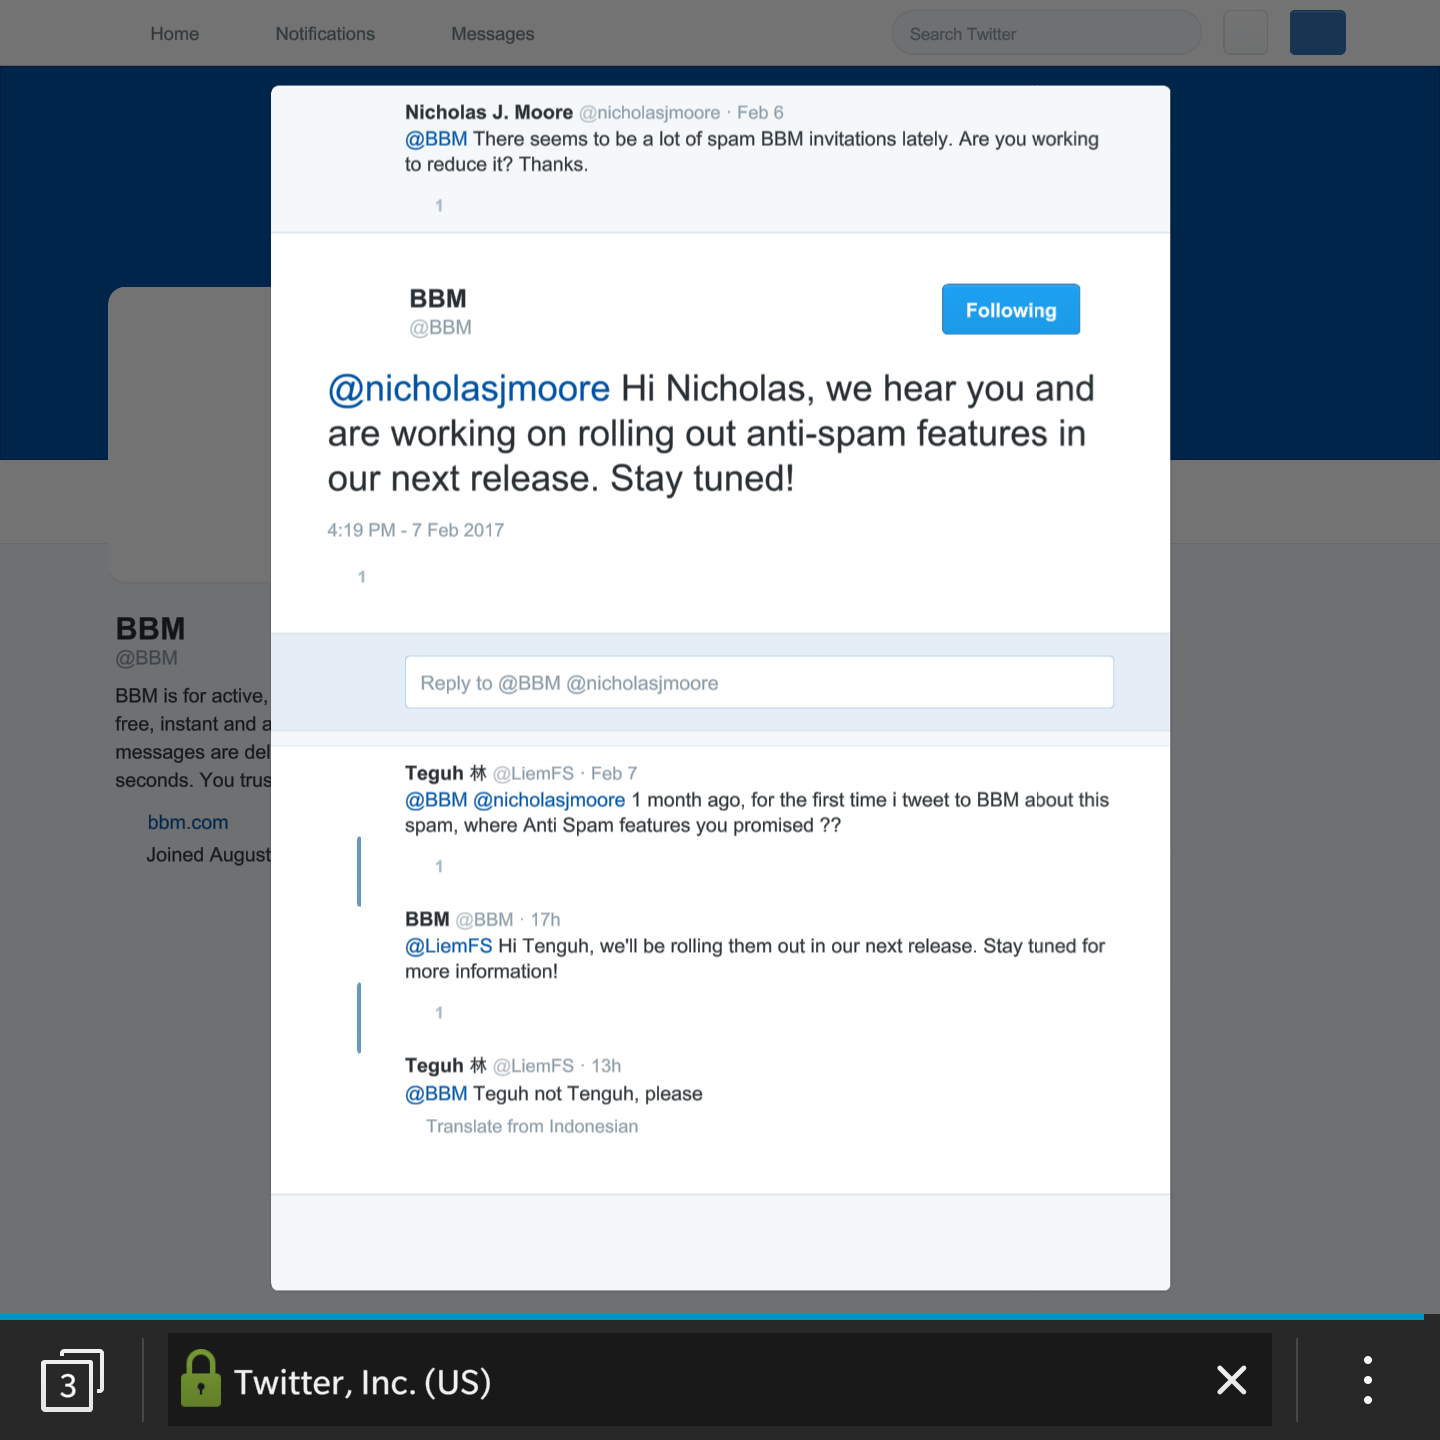Open the Messages tab
The width and height of the screenshot is (1440, 1440).
point(493,34)
